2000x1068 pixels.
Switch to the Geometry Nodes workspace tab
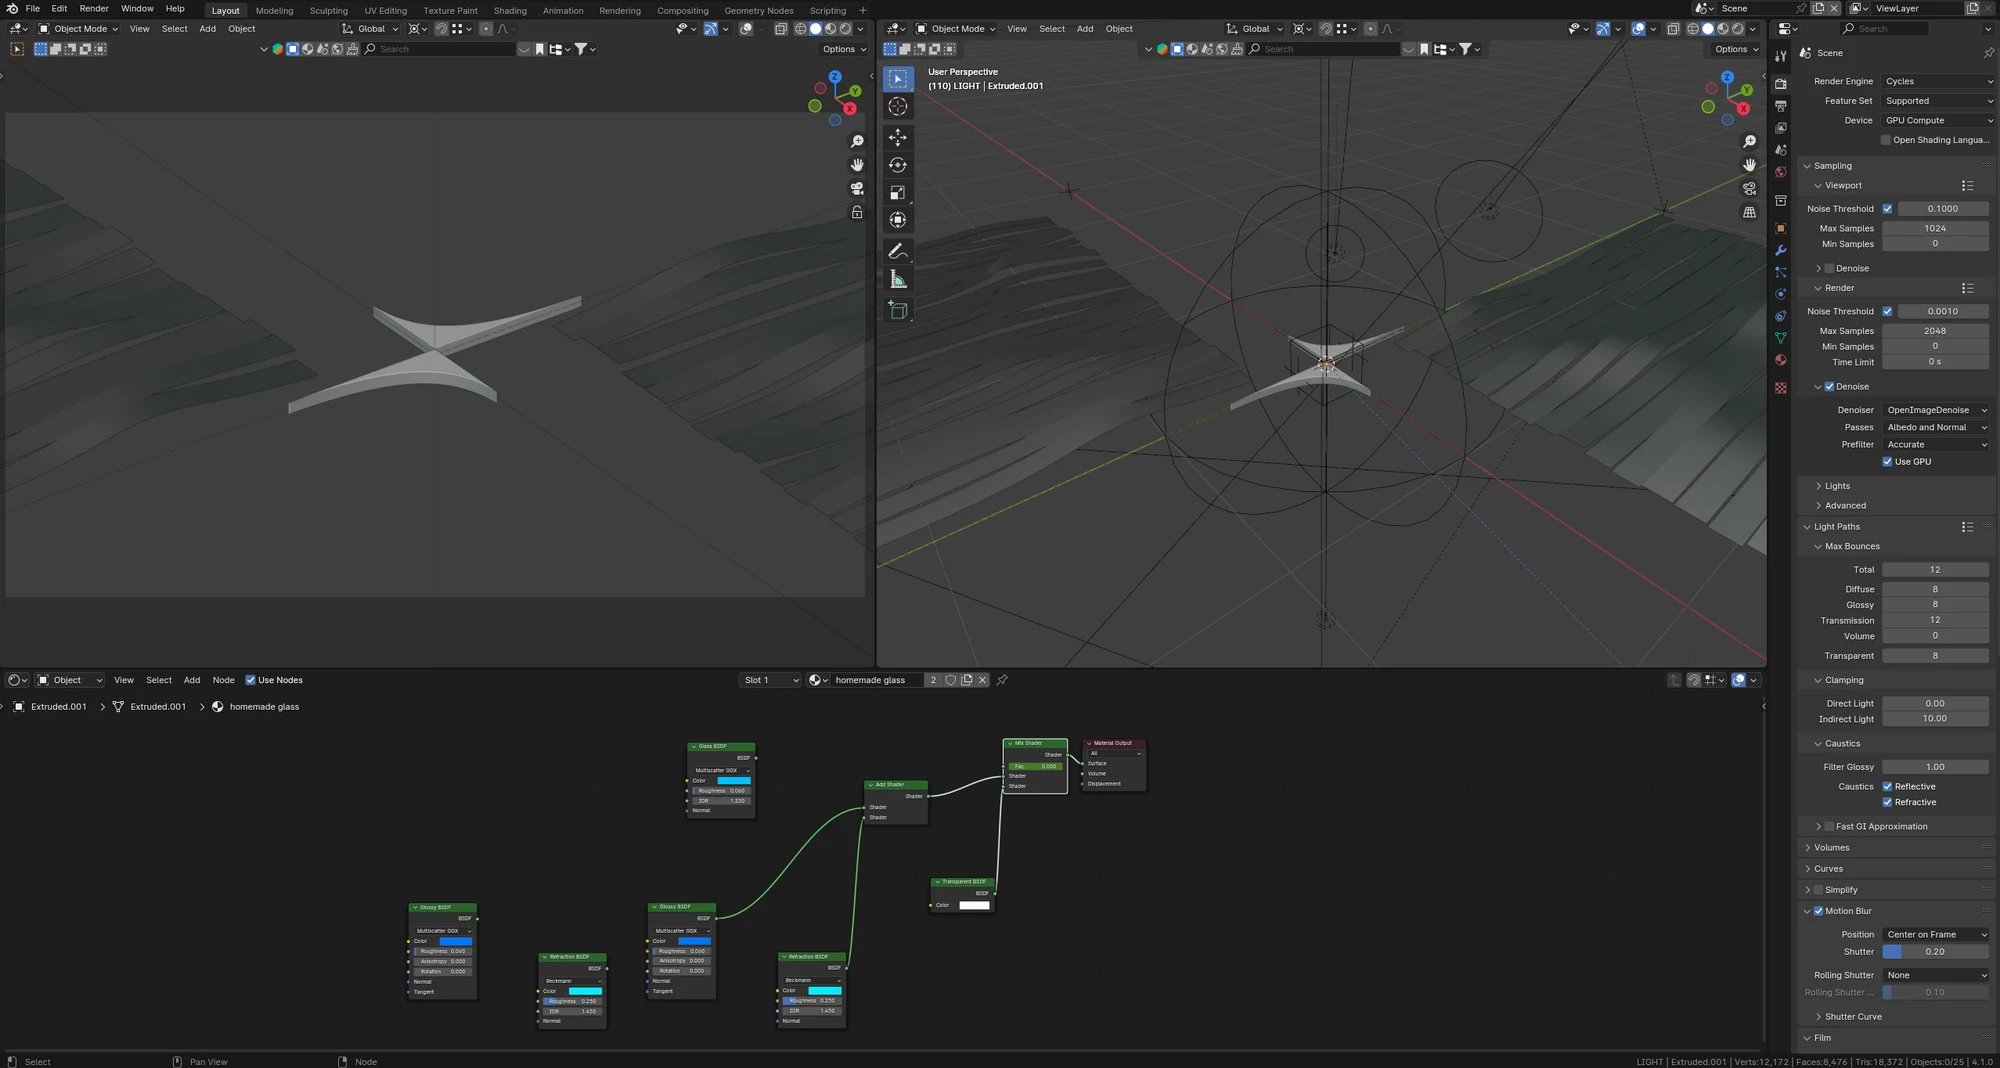[x=759, y=11]
